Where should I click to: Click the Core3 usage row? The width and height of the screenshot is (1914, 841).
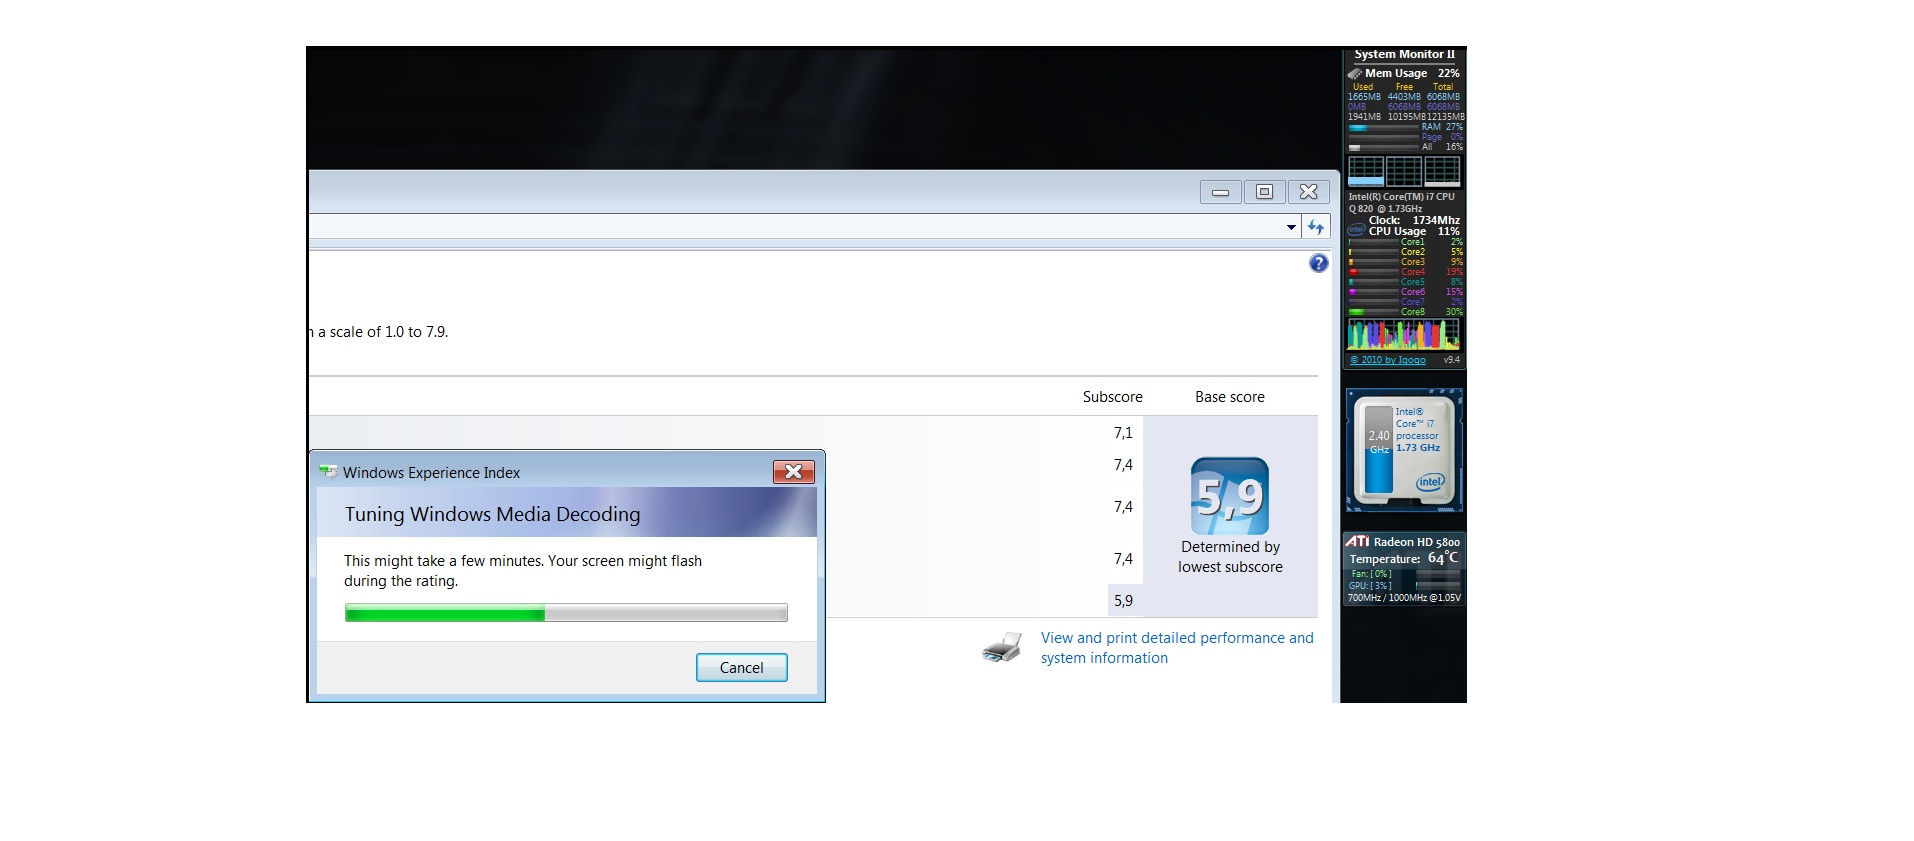pos(1405,262)
